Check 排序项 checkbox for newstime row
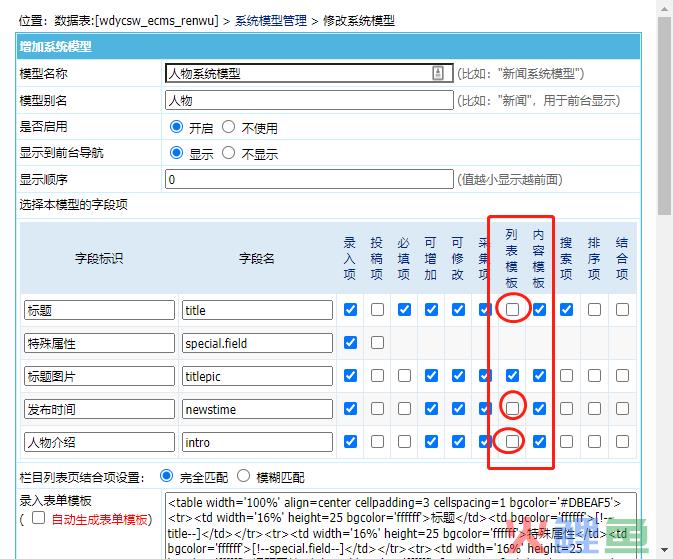This screenshot has height=559, width=673. 594,408
